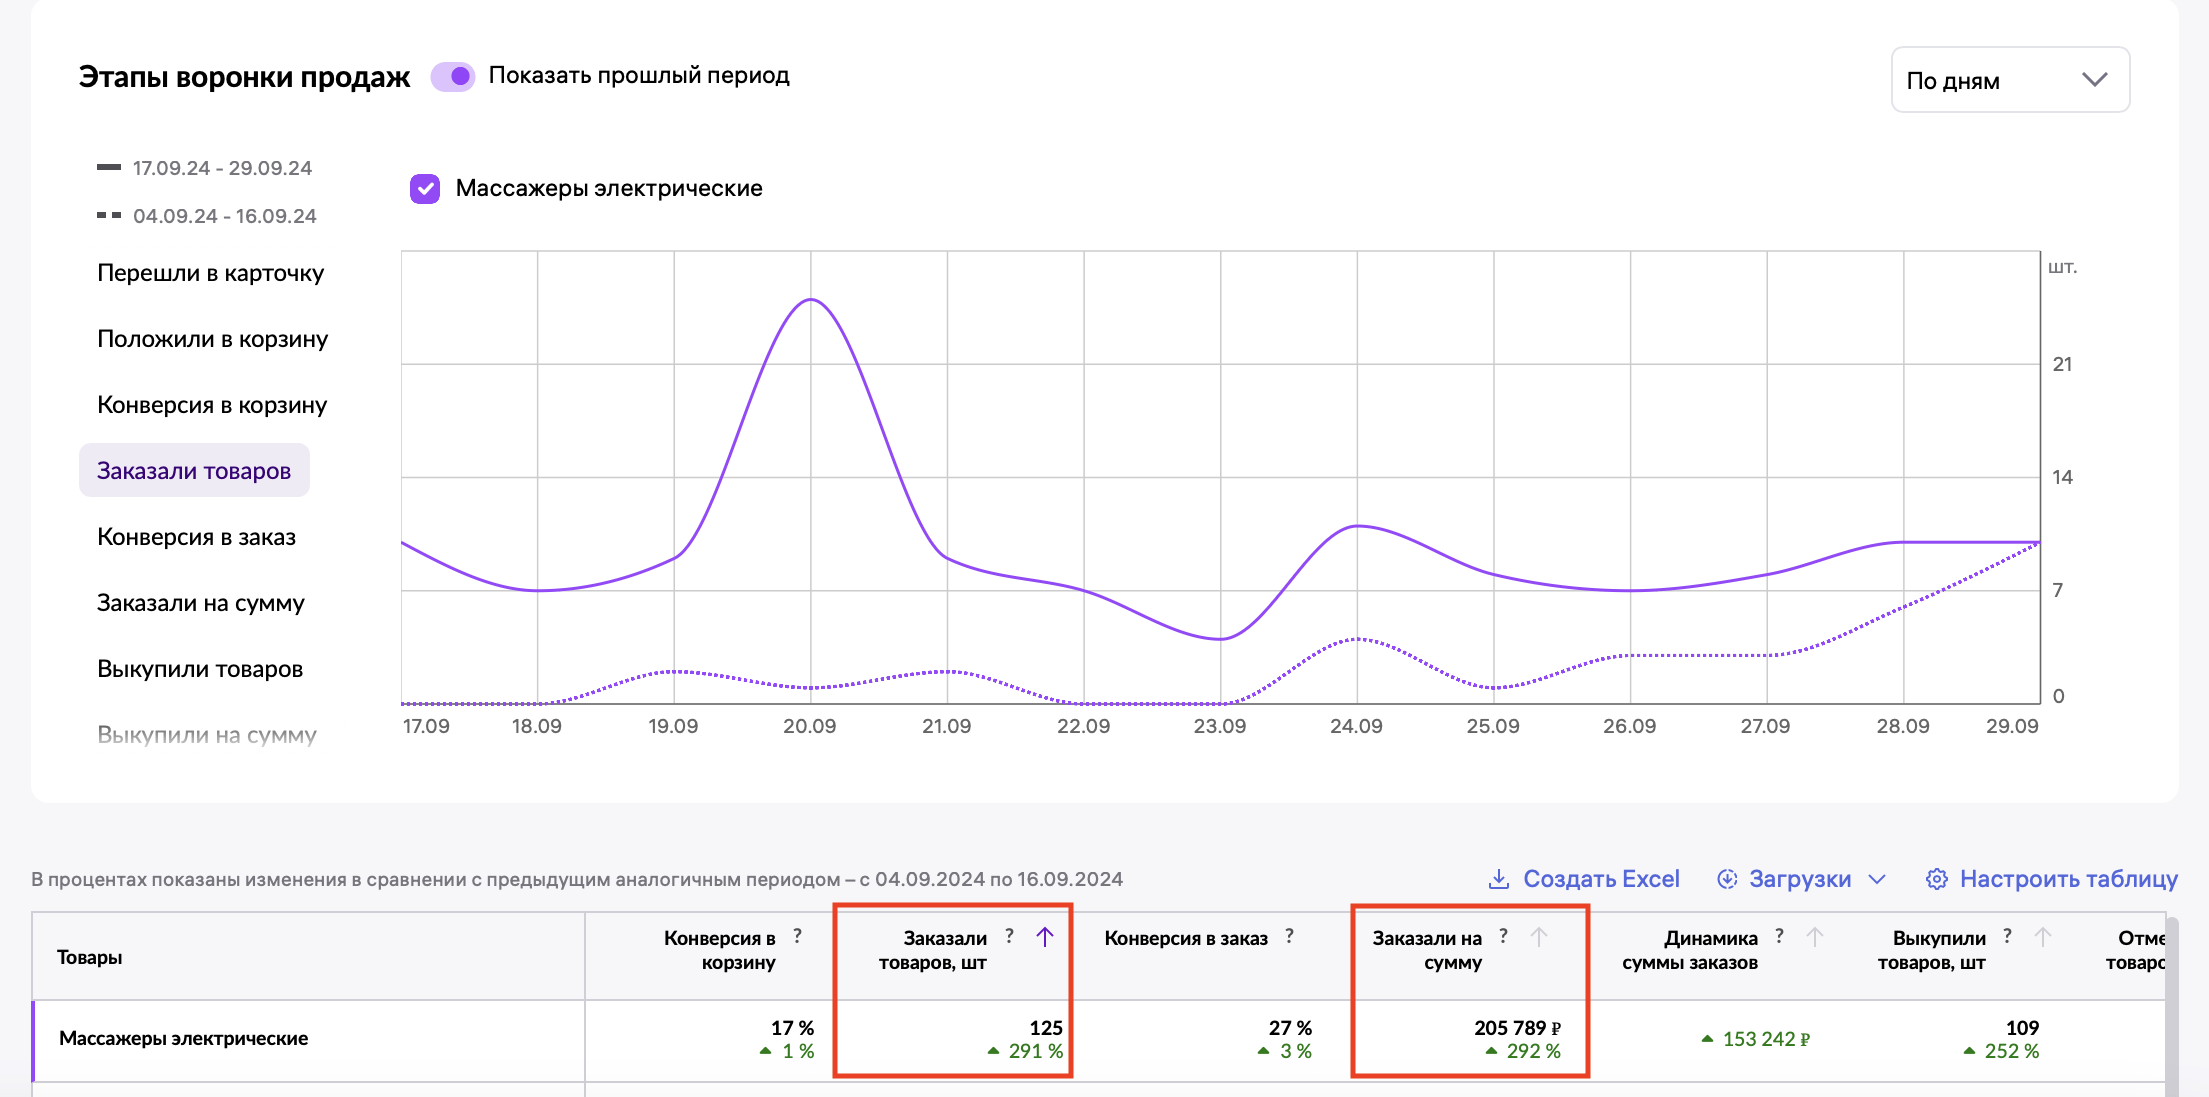Select 'Конверсия в корзину' funnel stage
The height and width of the screenshot is (1097, 2209).
[x=212, y=405]
